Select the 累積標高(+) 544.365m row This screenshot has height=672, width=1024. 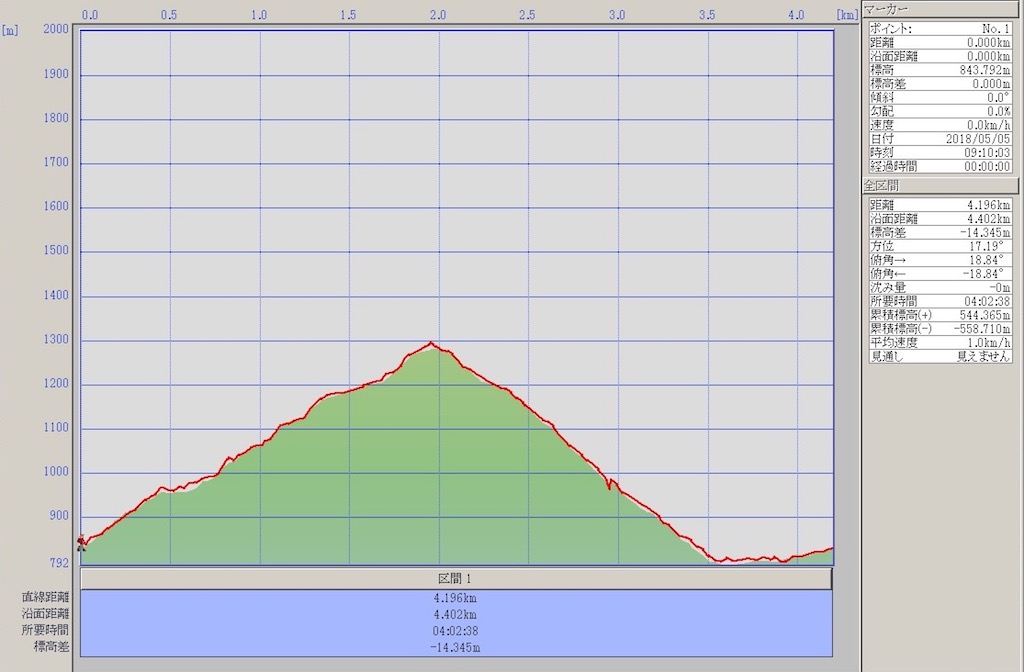[x=940, y=315]
